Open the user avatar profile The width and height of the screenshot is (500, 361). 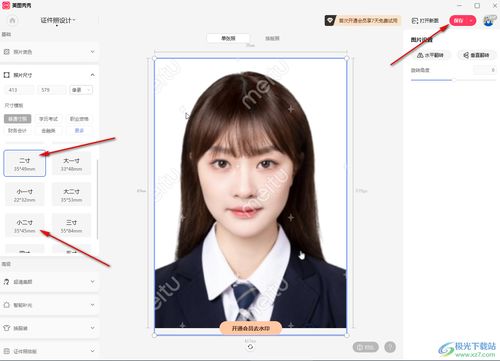point(489,21)
